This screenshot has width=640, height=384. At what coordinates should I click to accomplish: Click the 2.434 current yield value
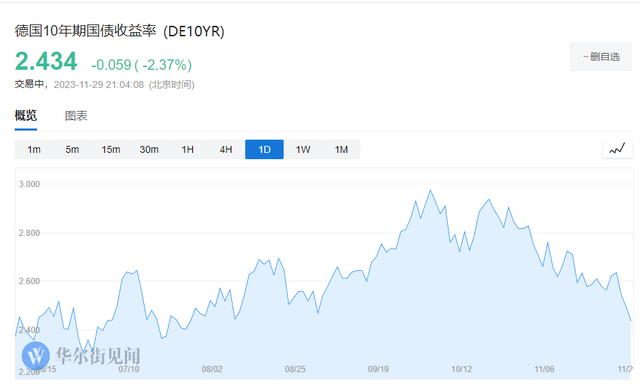(x=46, y=62)
